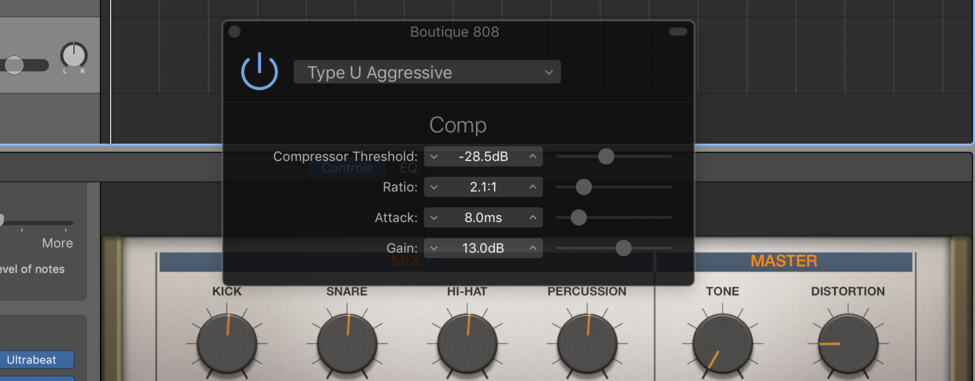
Task: Click the Gain slider handle
Action: coord(624,248)
